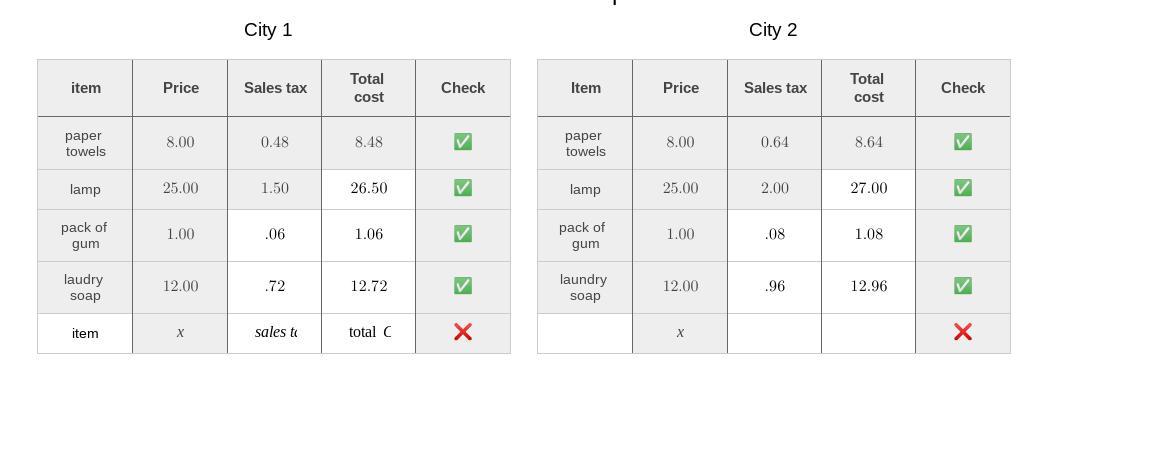Edit City 1 bottom row item name field
Image resolution: width=1155 pixels, height=449 pixels.
pyautogui.click(x=85, y=334)
